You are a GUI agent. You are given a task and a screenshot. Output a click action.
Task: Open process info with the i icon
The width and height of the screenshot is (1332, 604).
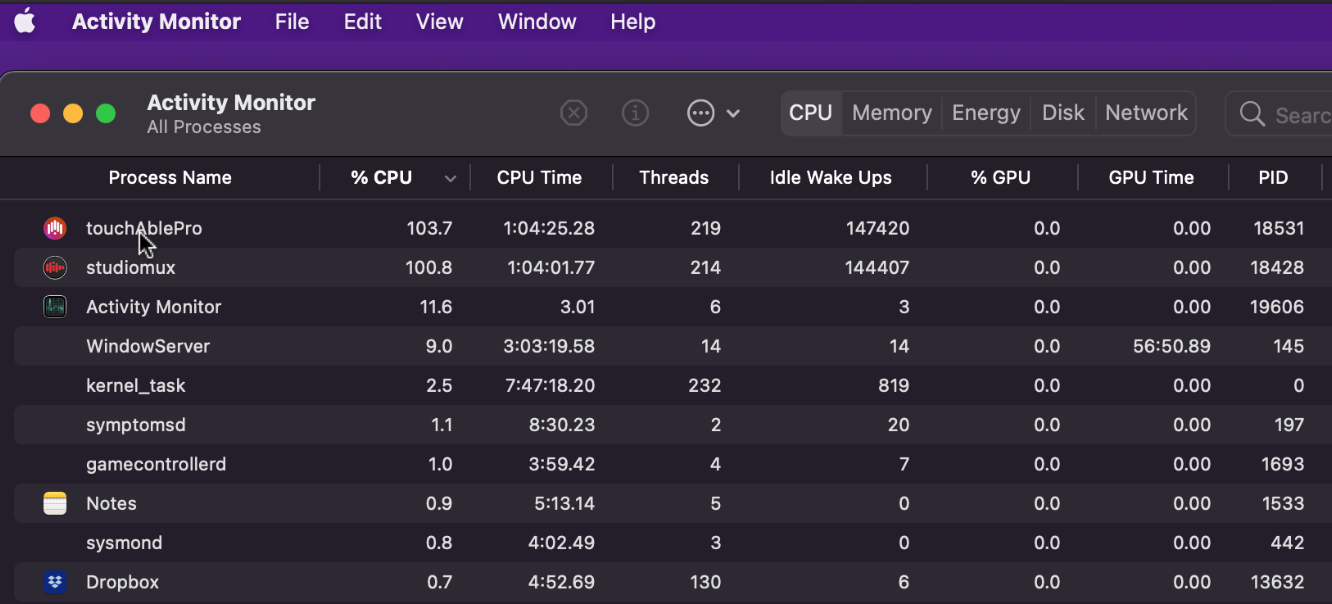635,113
